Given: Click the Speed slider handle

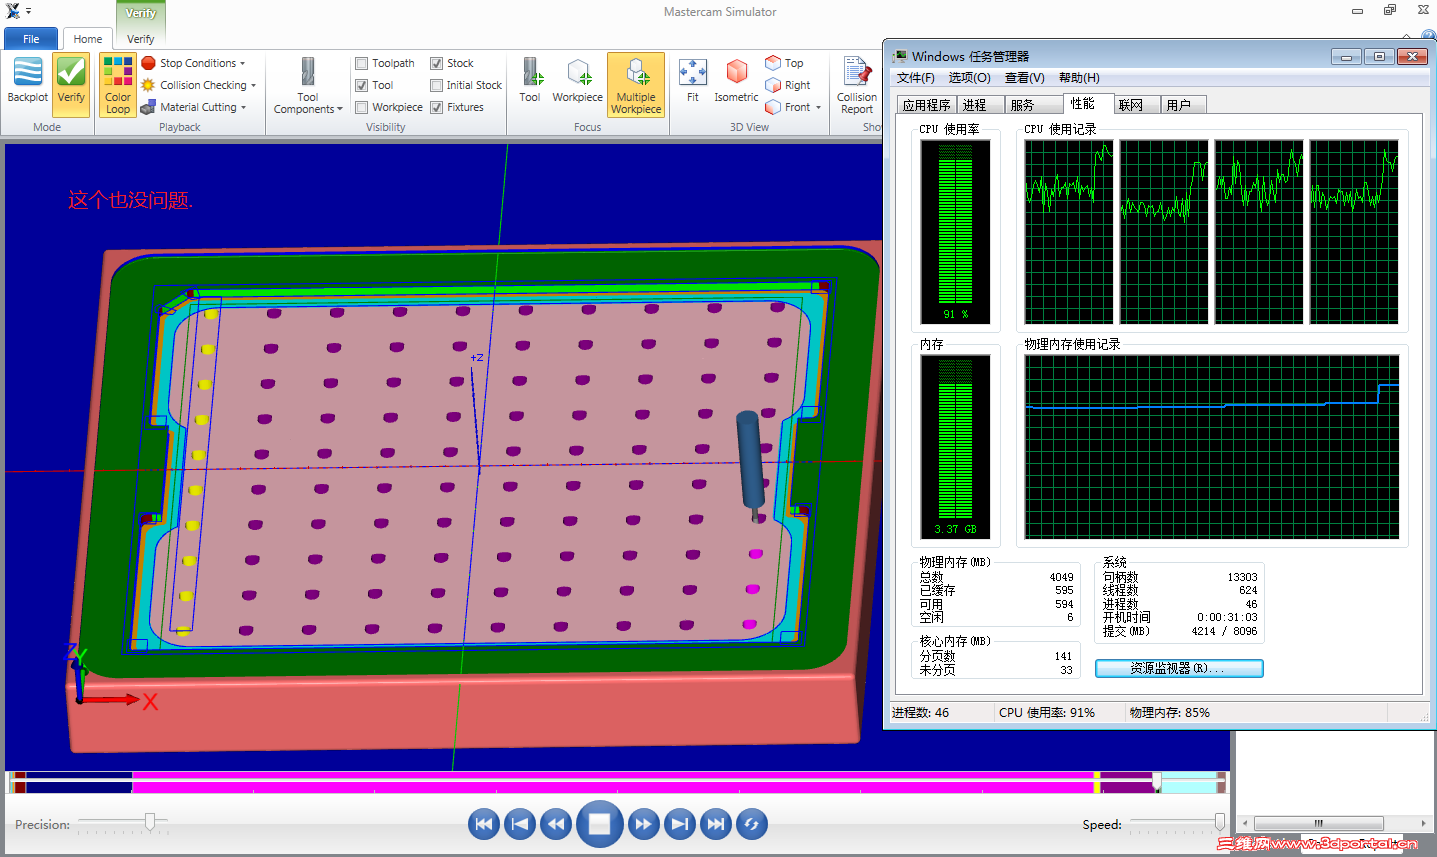Looking at the screenshot, I should [x=1219, y=822].
